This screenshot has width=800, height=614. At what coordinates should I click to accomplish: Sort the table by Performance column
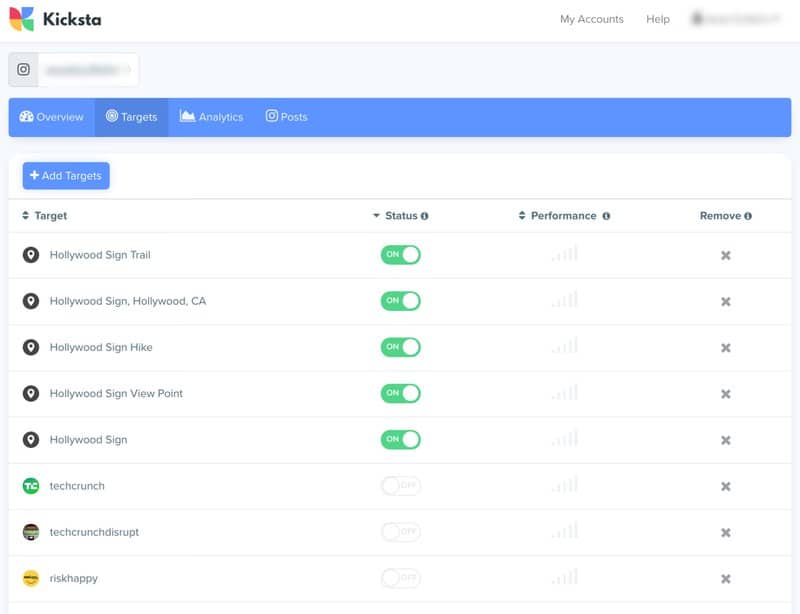point(557,216)
